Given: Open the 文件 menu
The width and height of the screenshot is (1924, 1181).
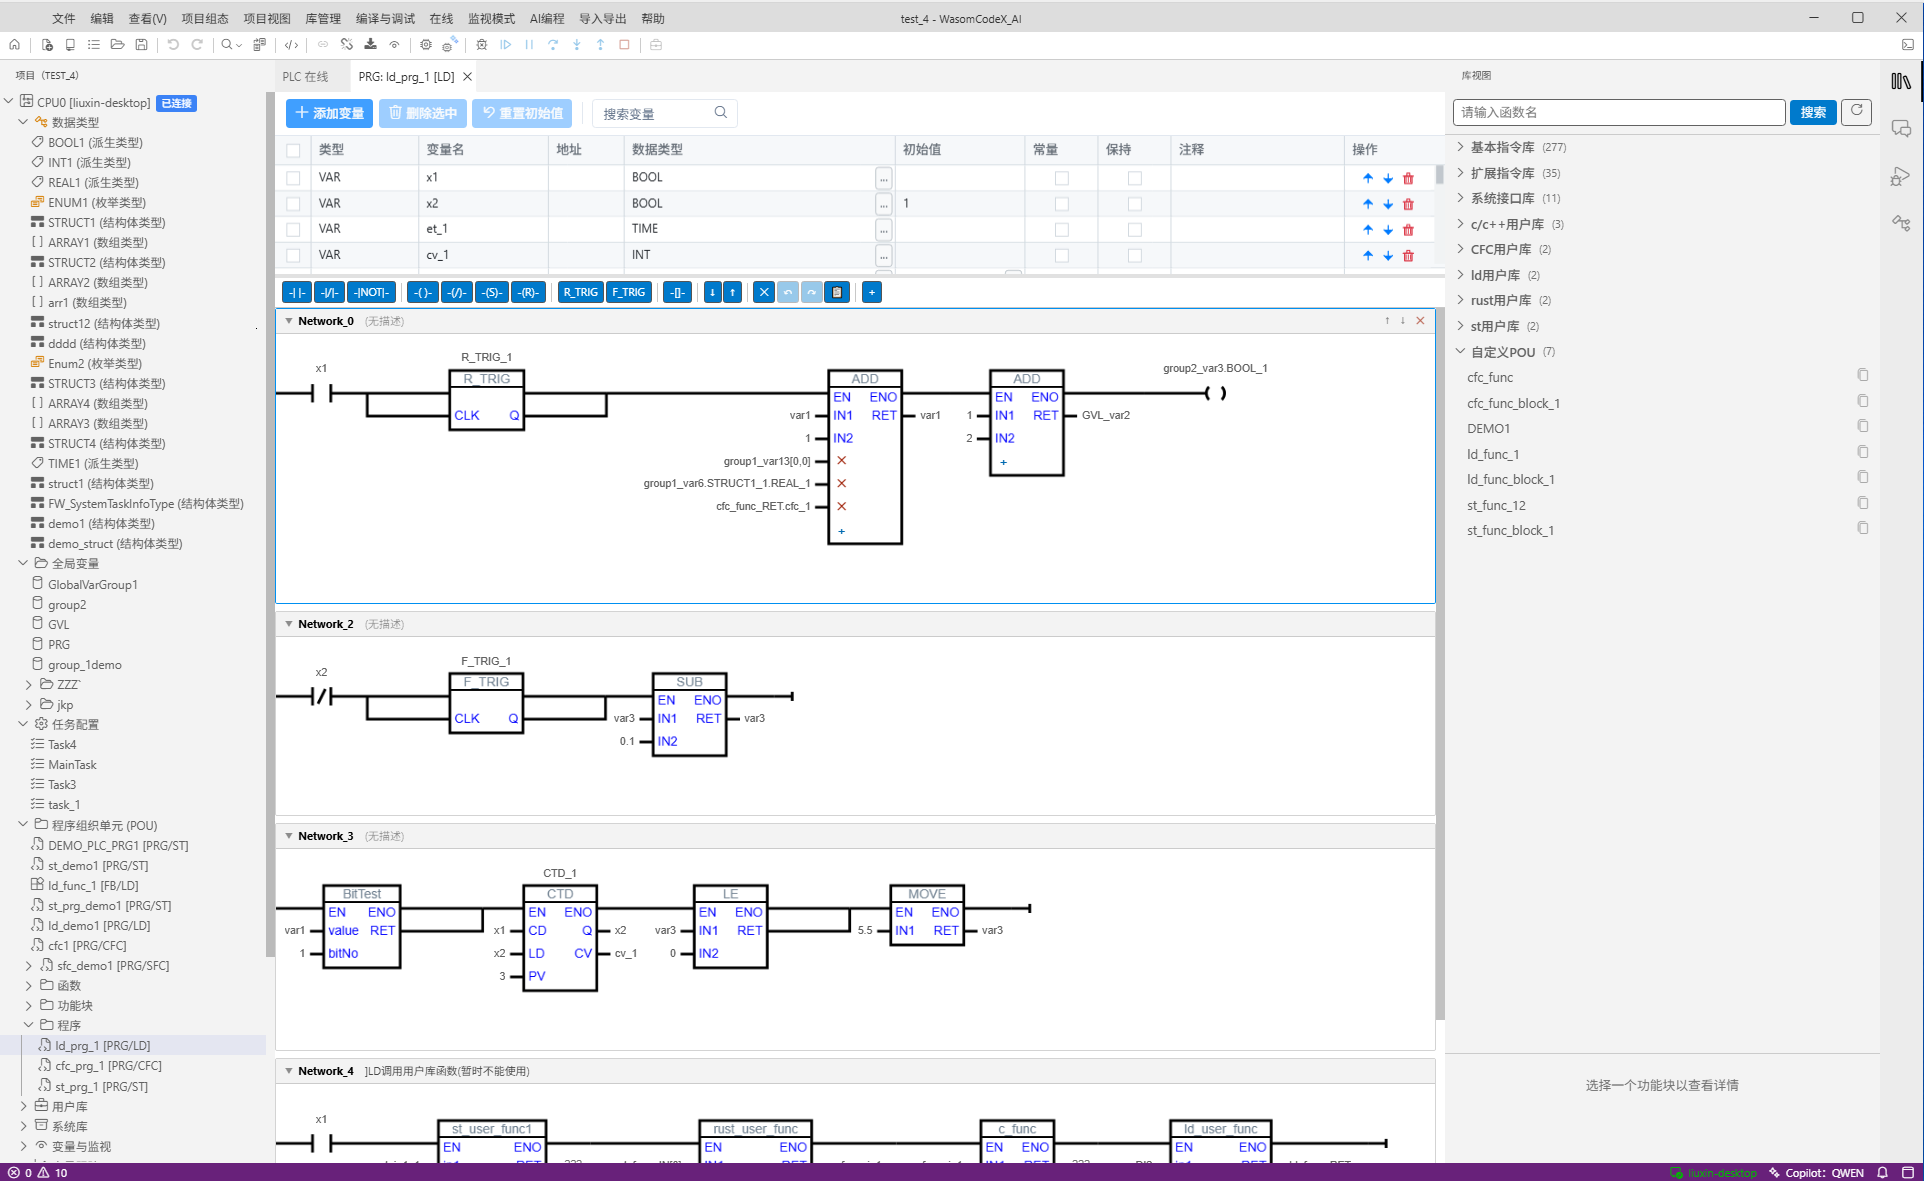Looking at the screenshot, I should (x=63, y=18).
